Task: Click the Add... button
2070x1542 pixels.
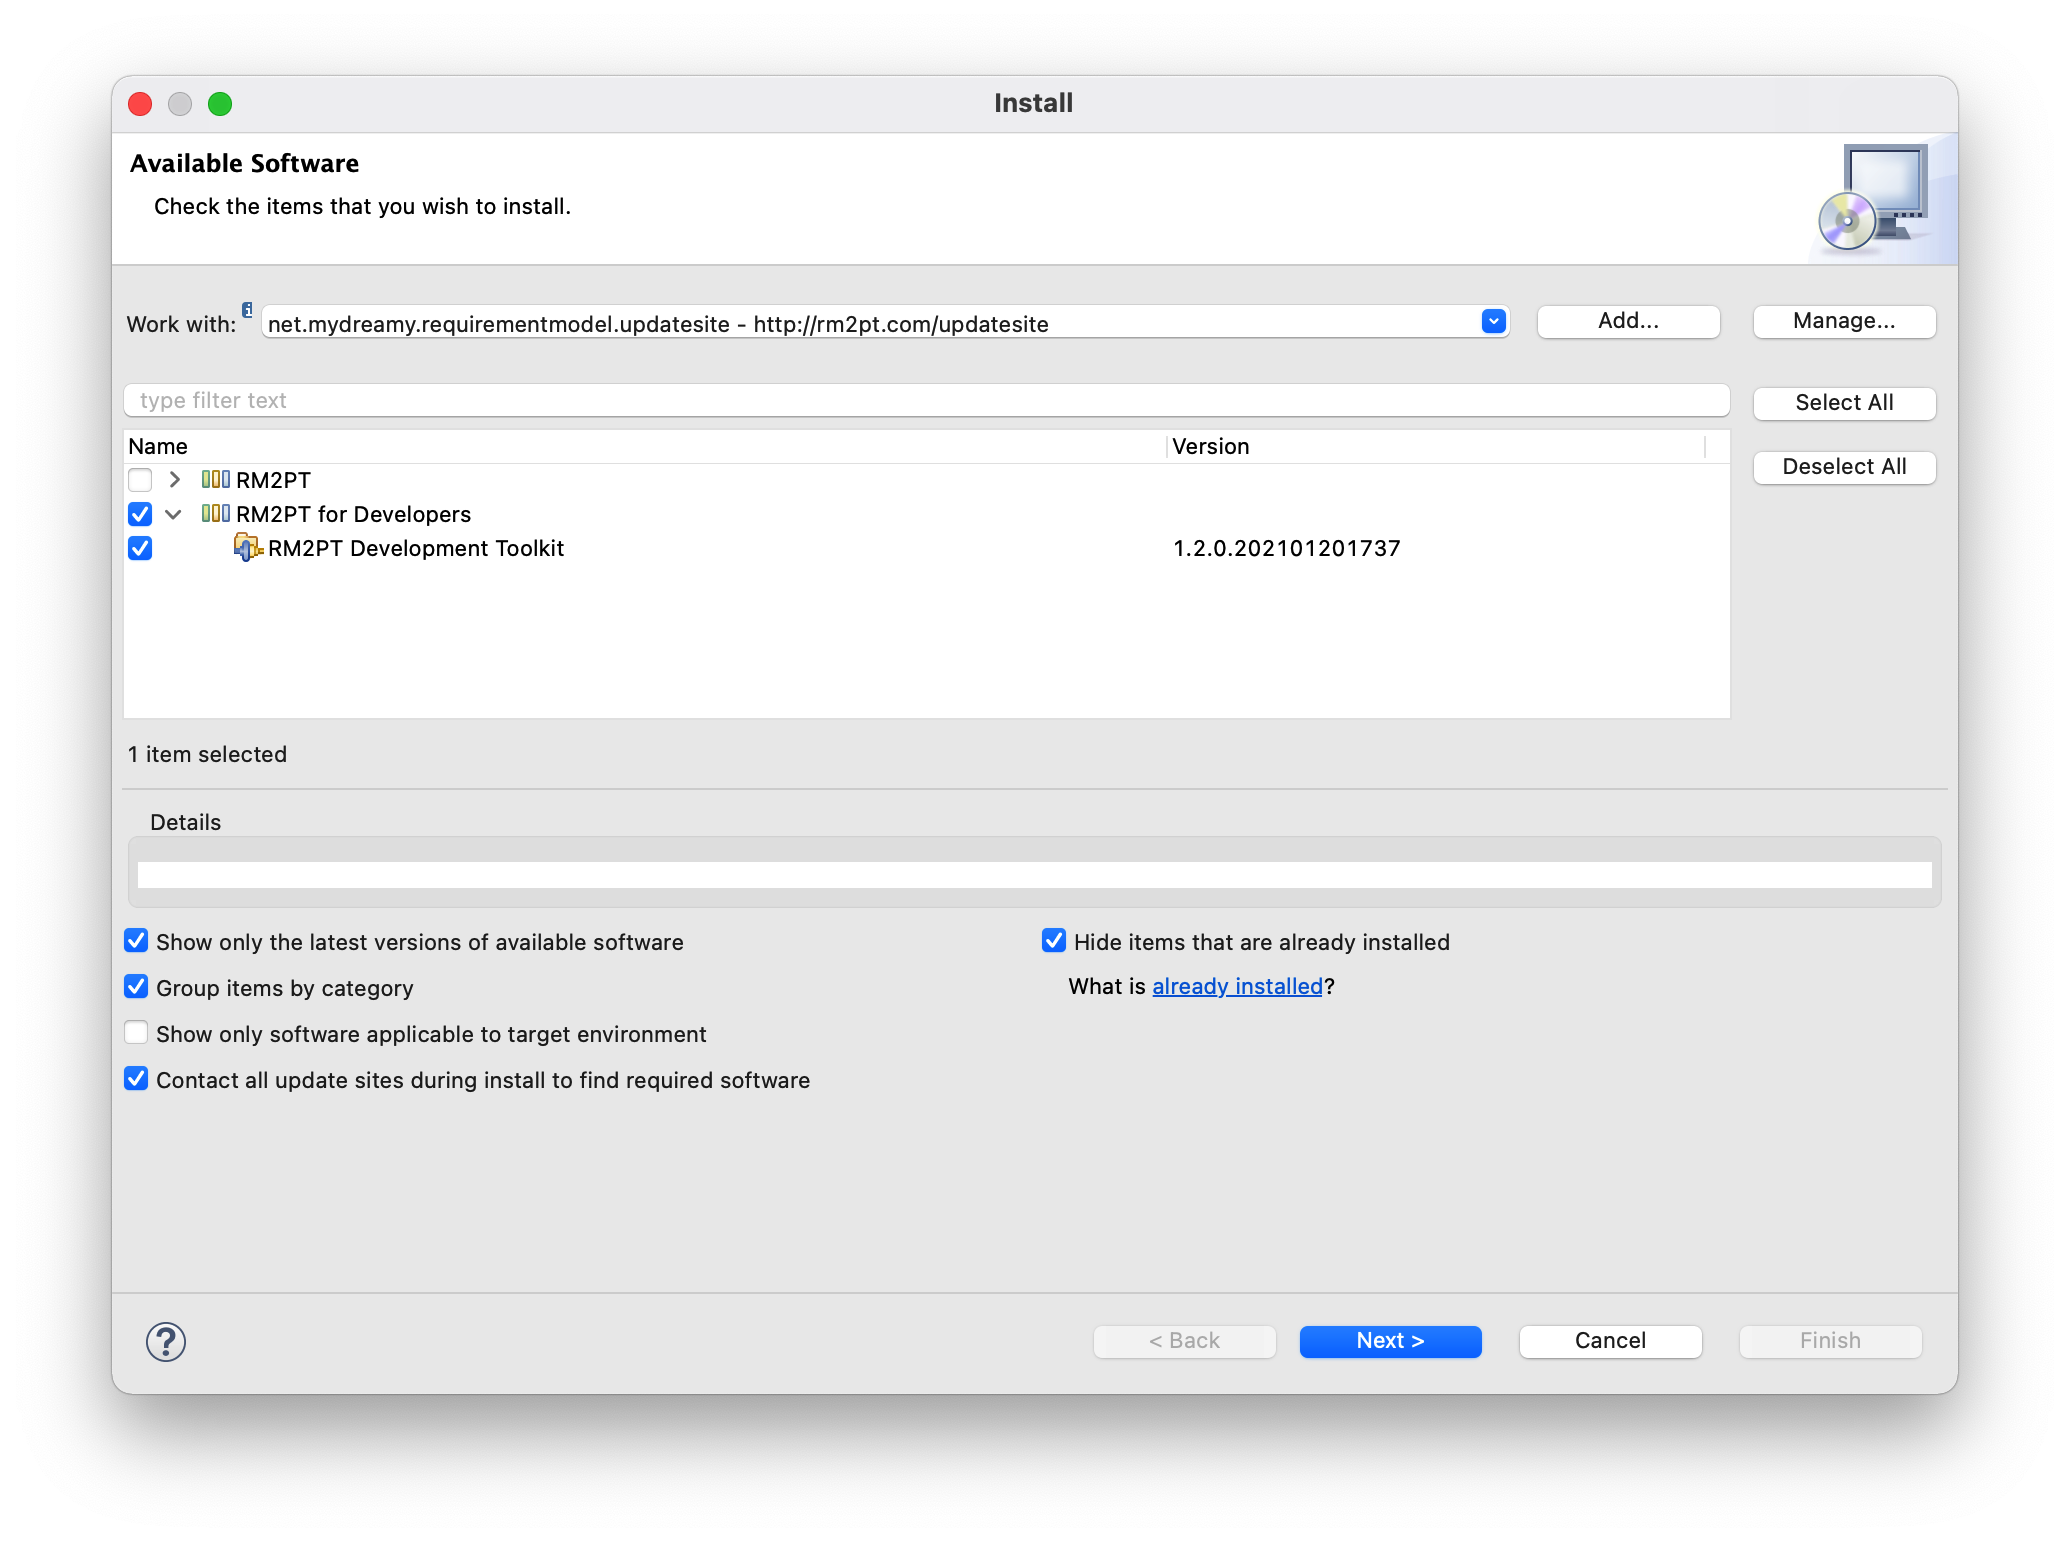Action: click(x=1628, y=321)
